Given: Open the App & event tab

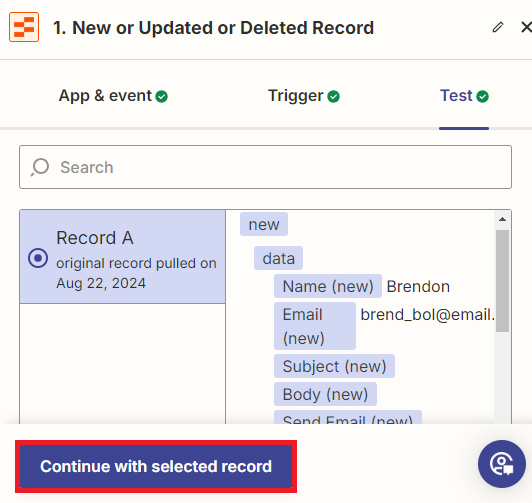Looking at the screenshot, I should (113, 96).
